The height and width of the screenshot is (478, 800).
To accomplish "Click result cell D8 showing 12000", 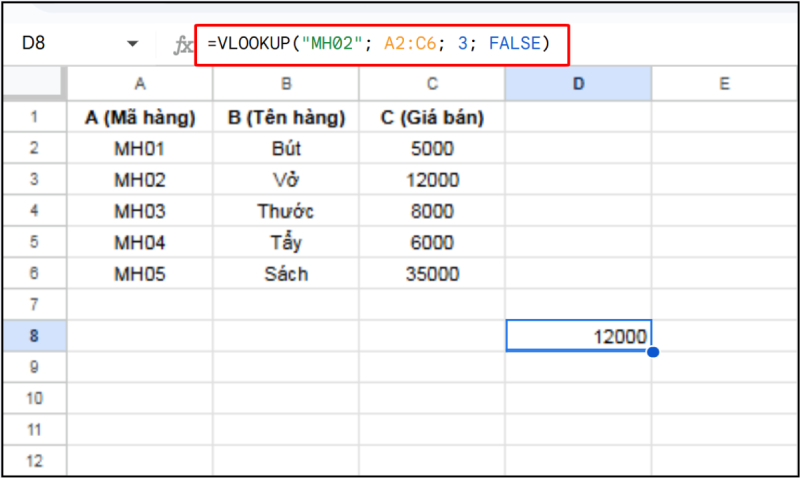I will (579, 336).
